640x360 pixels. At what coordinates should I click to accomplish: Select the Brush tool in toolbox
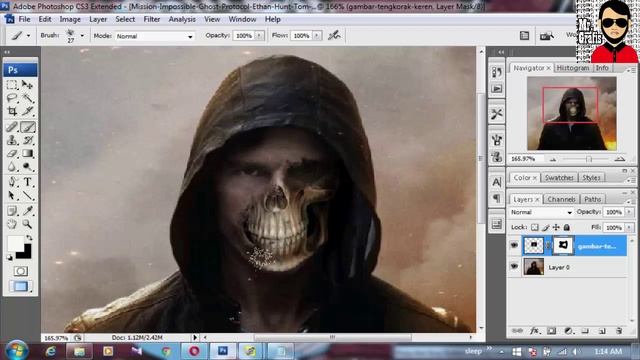tap(27, 127)
